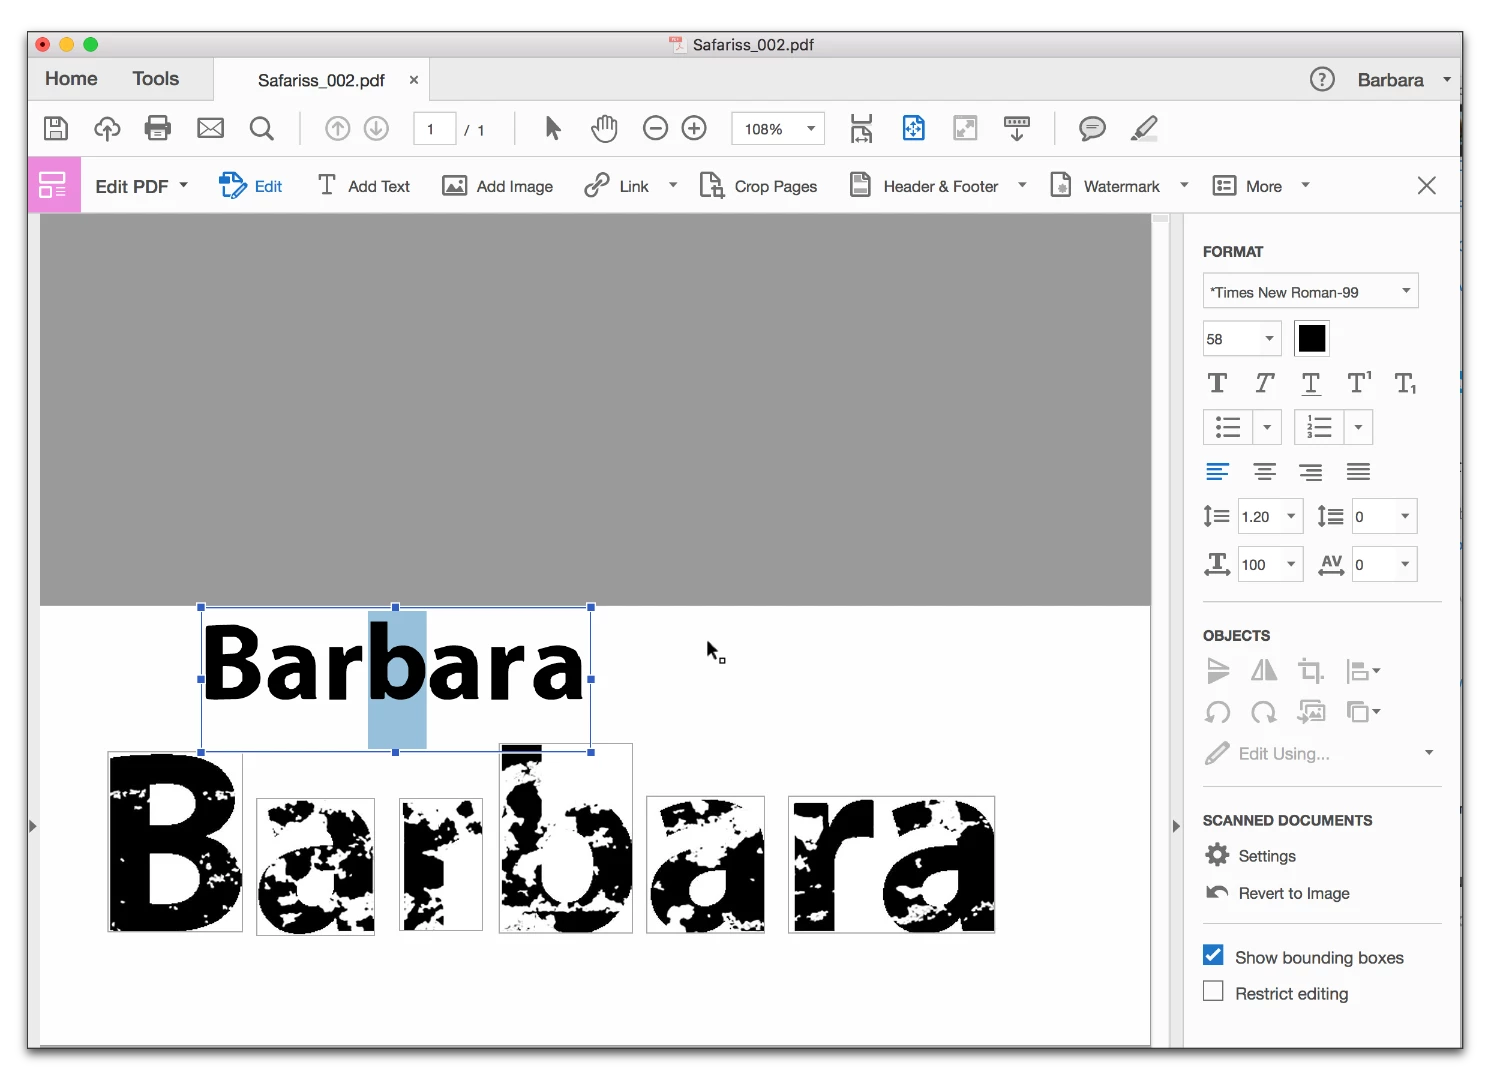The image size is (1491, 1080).
Task: Open the bullet list style dropdown arrow
Action: click(x=1267, y=427)
